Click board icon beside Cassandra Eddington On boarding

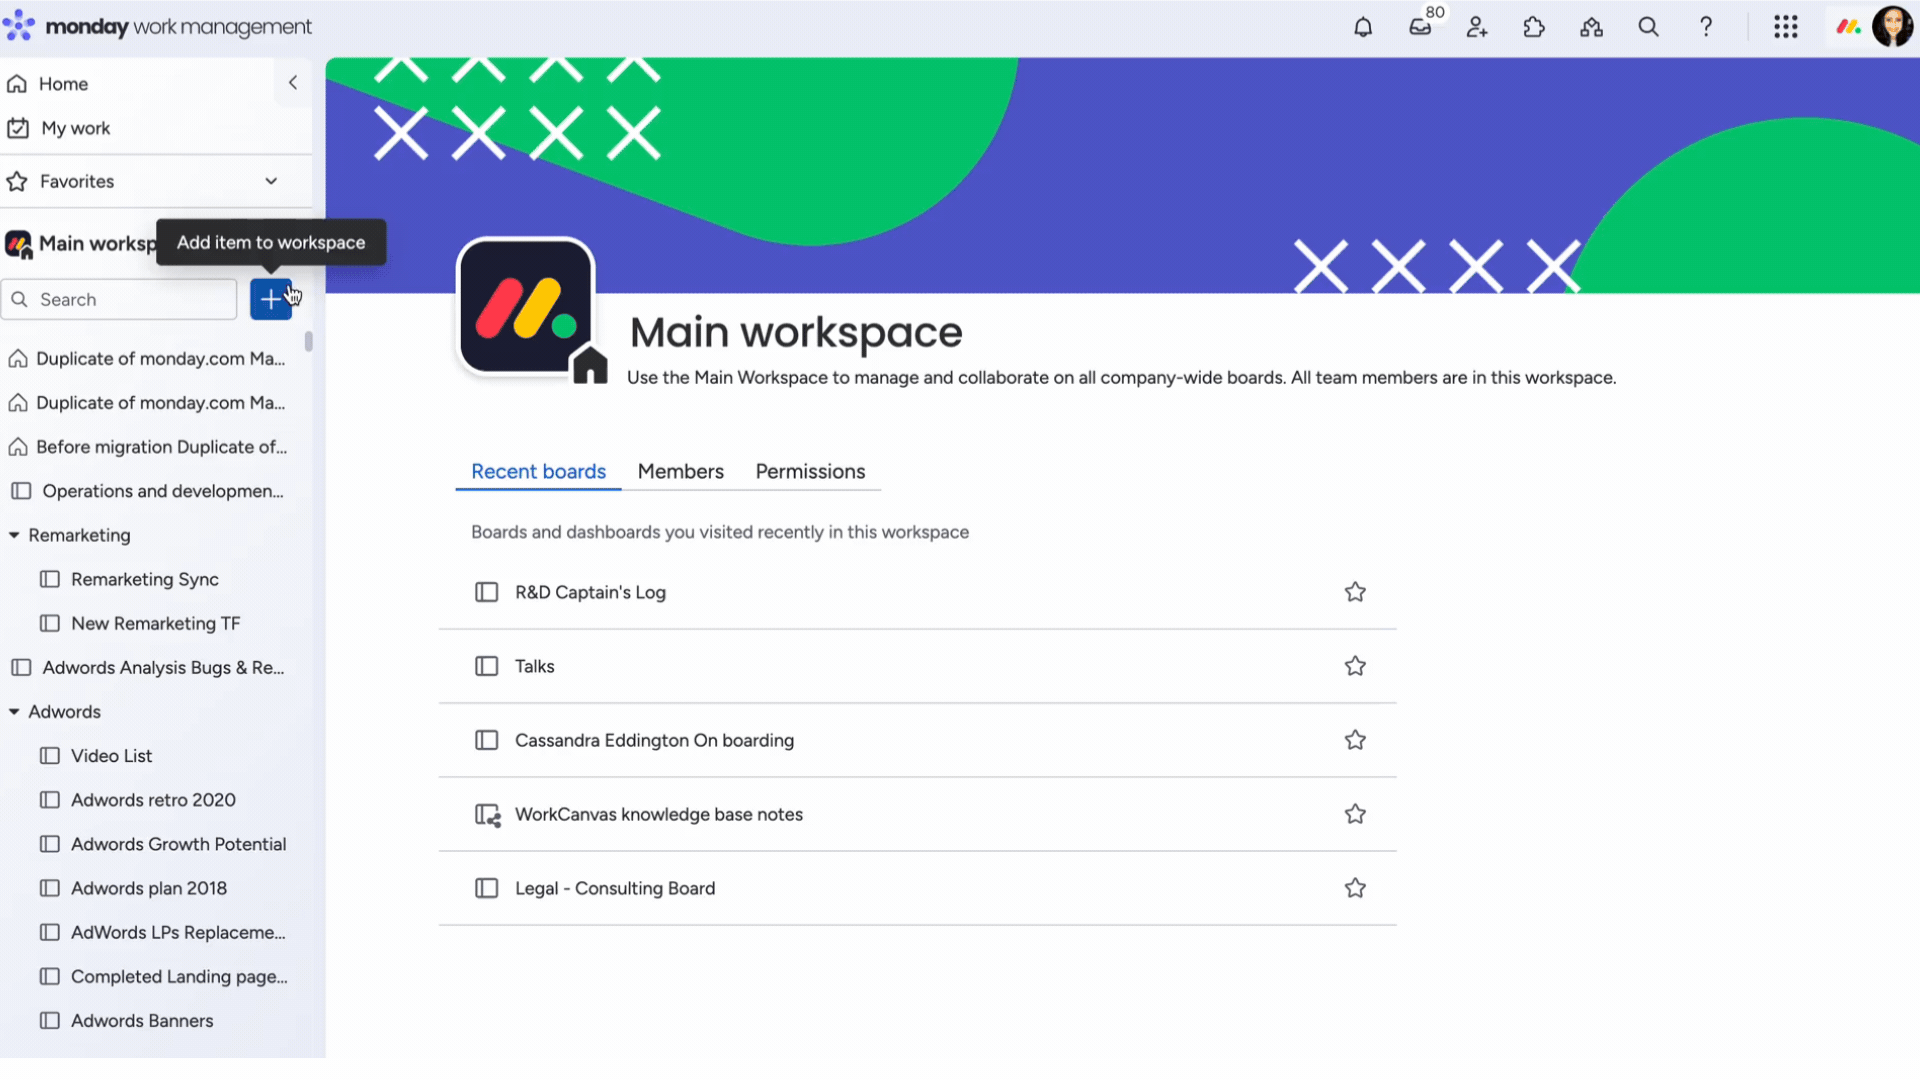pyautogui.click(x=486, y=740)
